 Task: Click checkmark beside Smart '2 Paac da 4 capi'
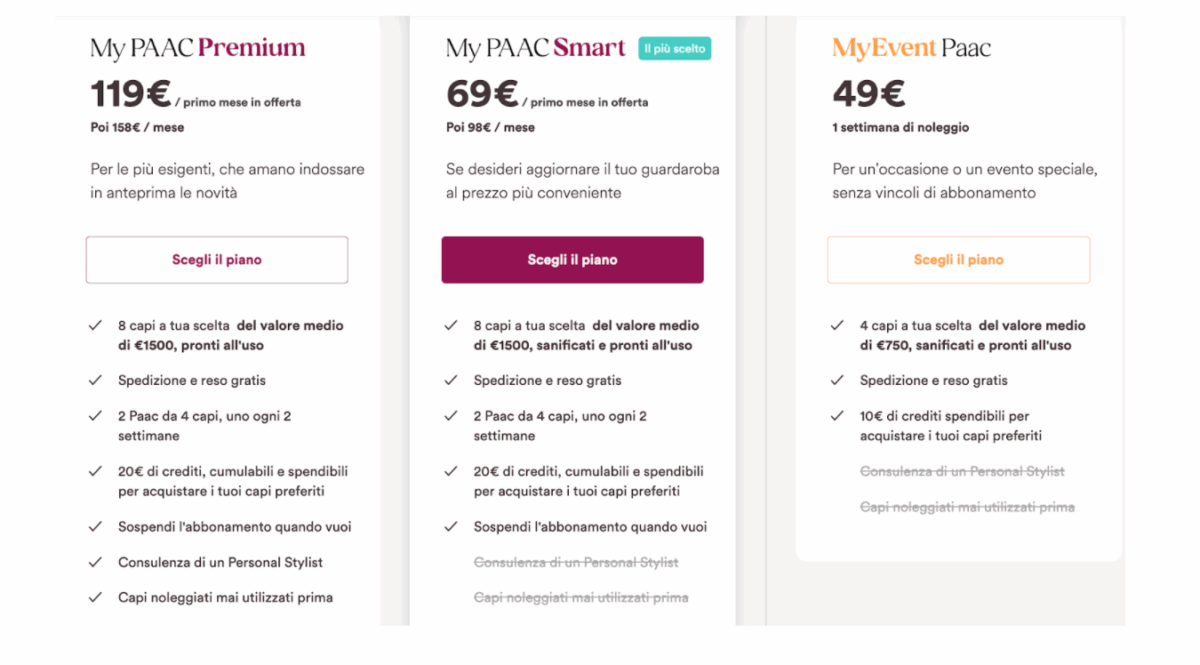pos(452,416)
